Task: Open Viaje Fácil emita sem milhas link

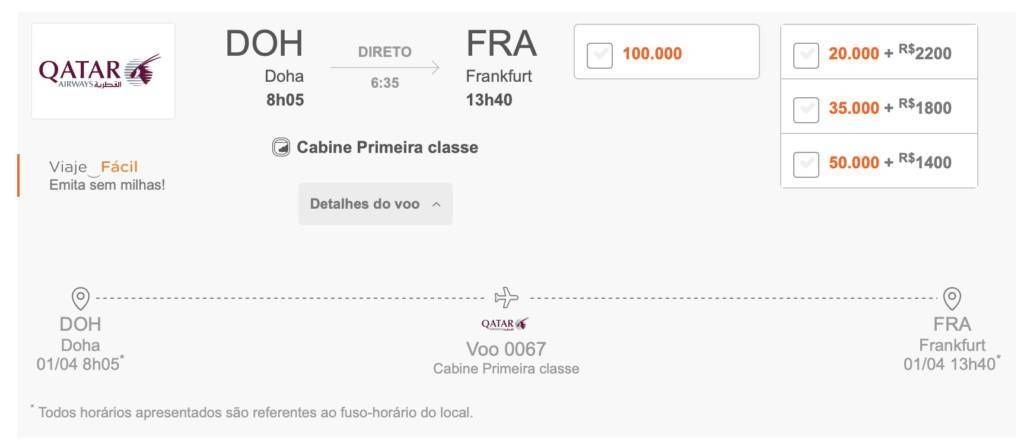Action: (107, 175)
